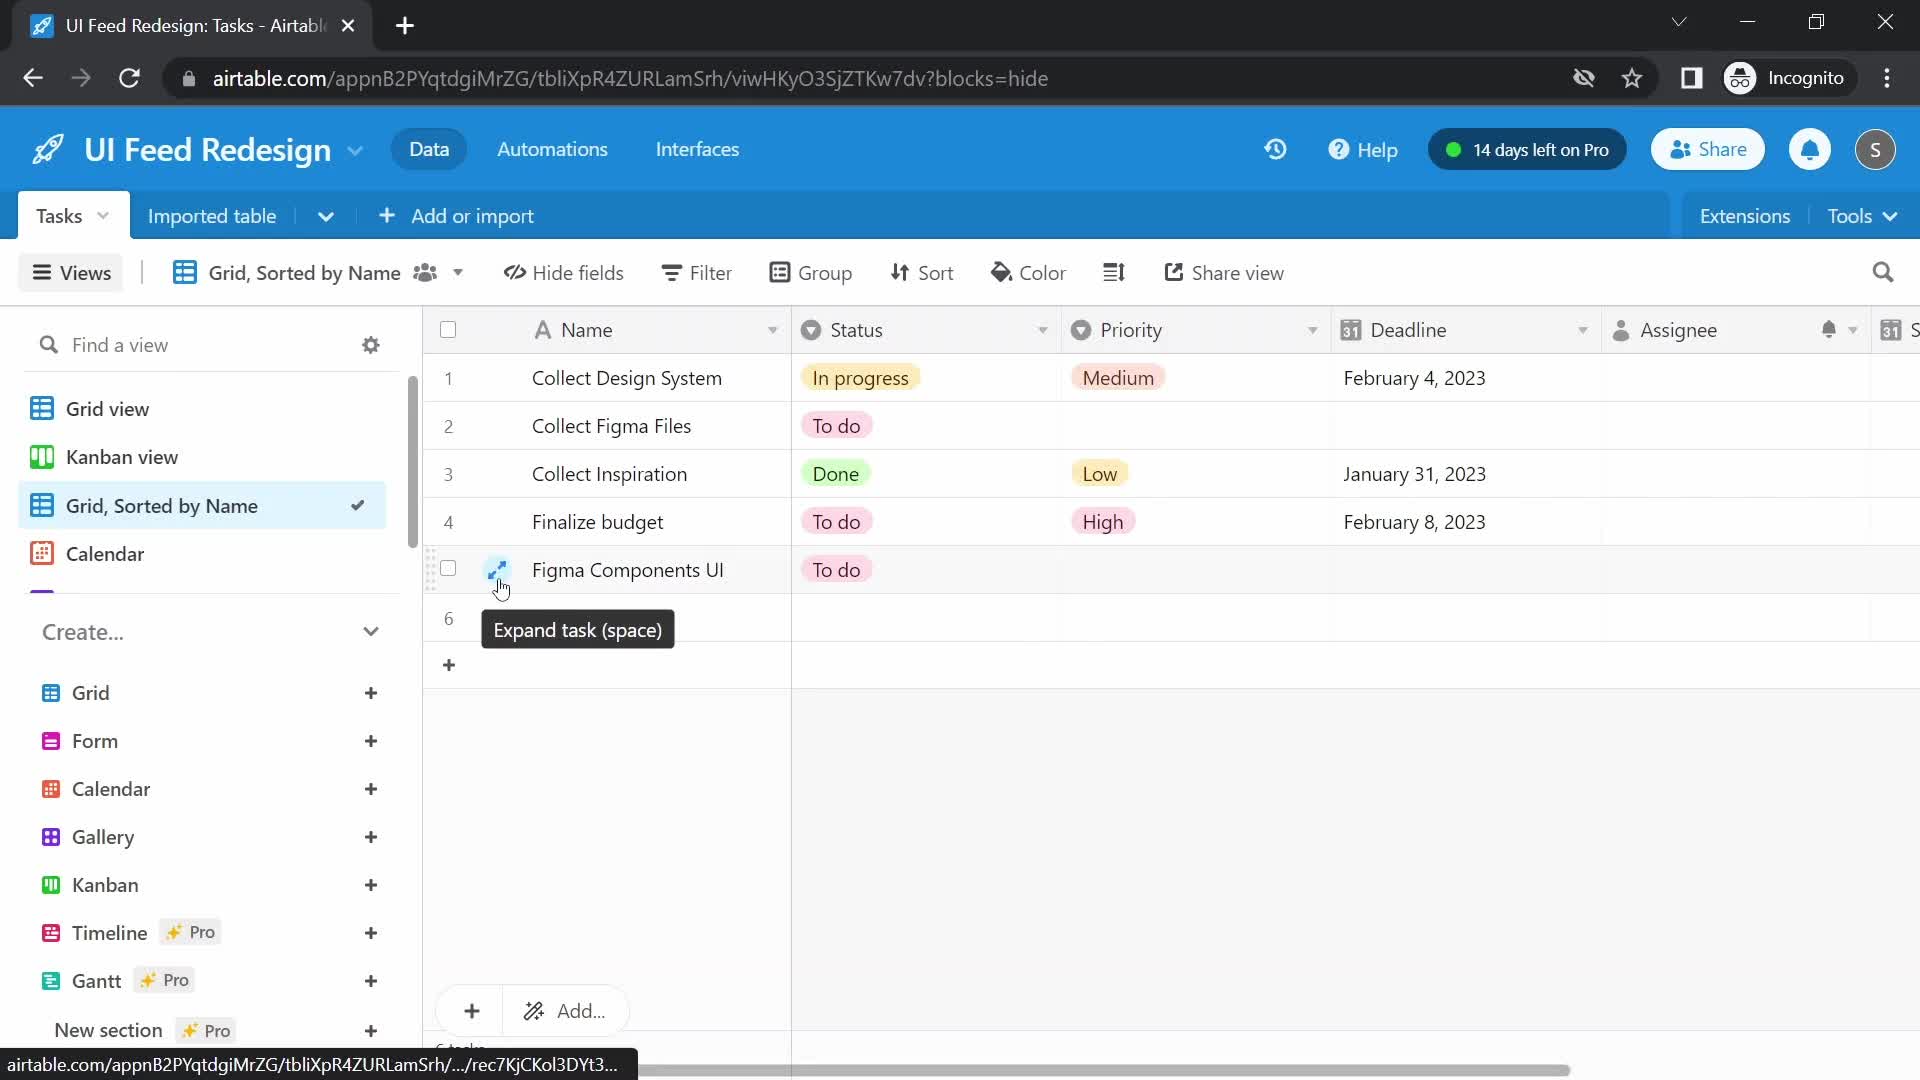Toggle the master select checkbox in header
This screenshot has height=1080, width=1920.
click(448, 330)
